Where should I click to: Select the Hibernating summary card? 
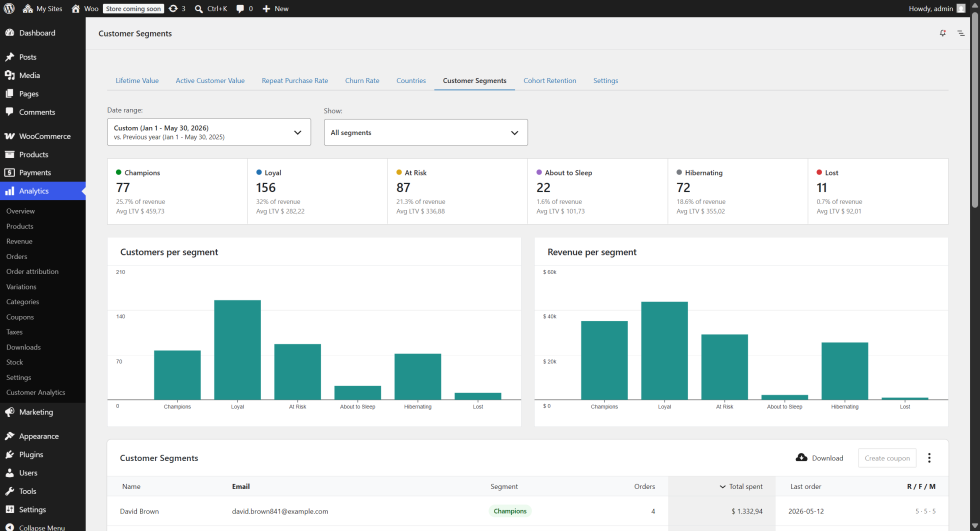coord(738,191)
